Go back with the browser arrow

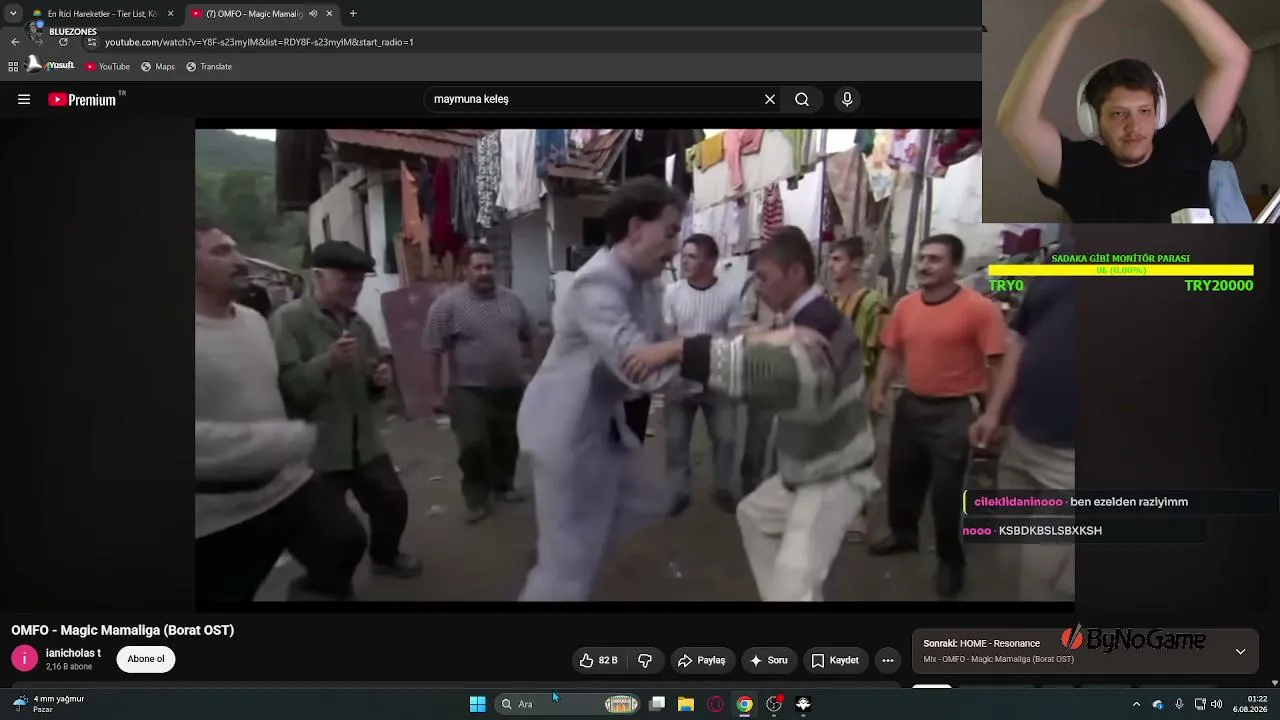15,42
